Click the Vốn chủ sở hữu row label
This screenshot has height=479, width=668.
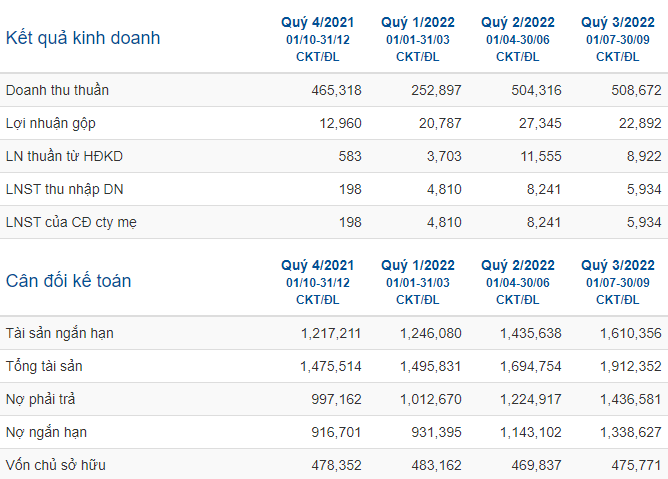coord(56,465)
